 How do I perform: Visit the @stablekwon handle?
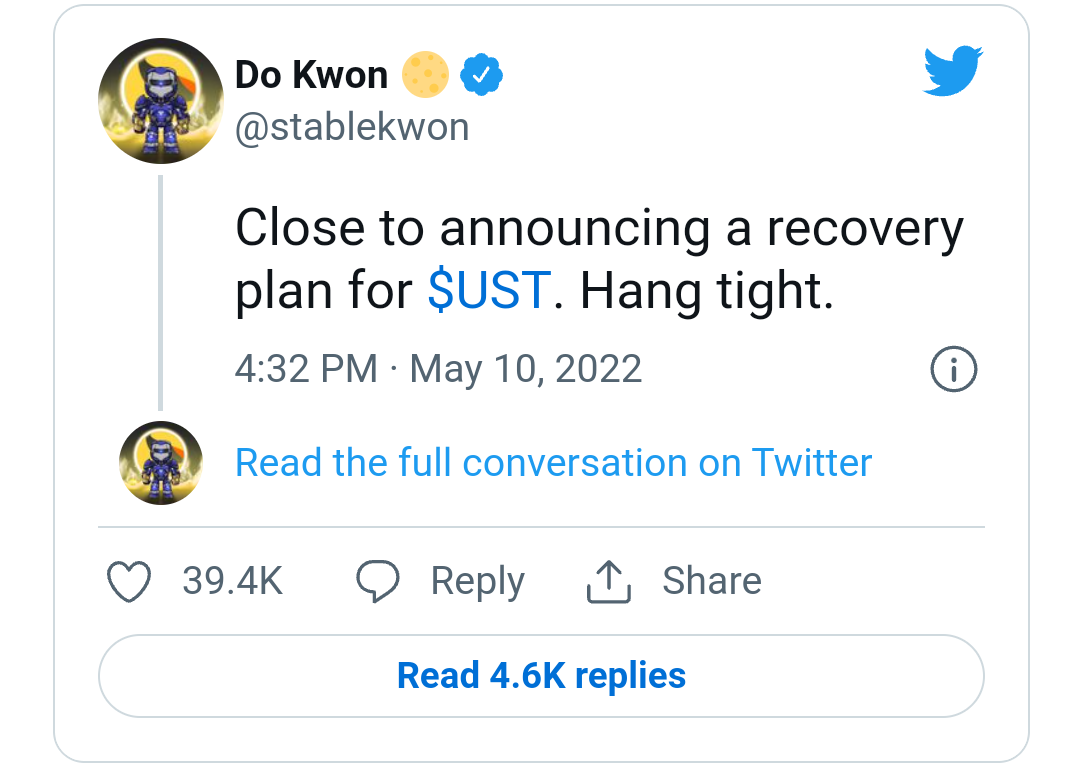click(x=352, y=127)
